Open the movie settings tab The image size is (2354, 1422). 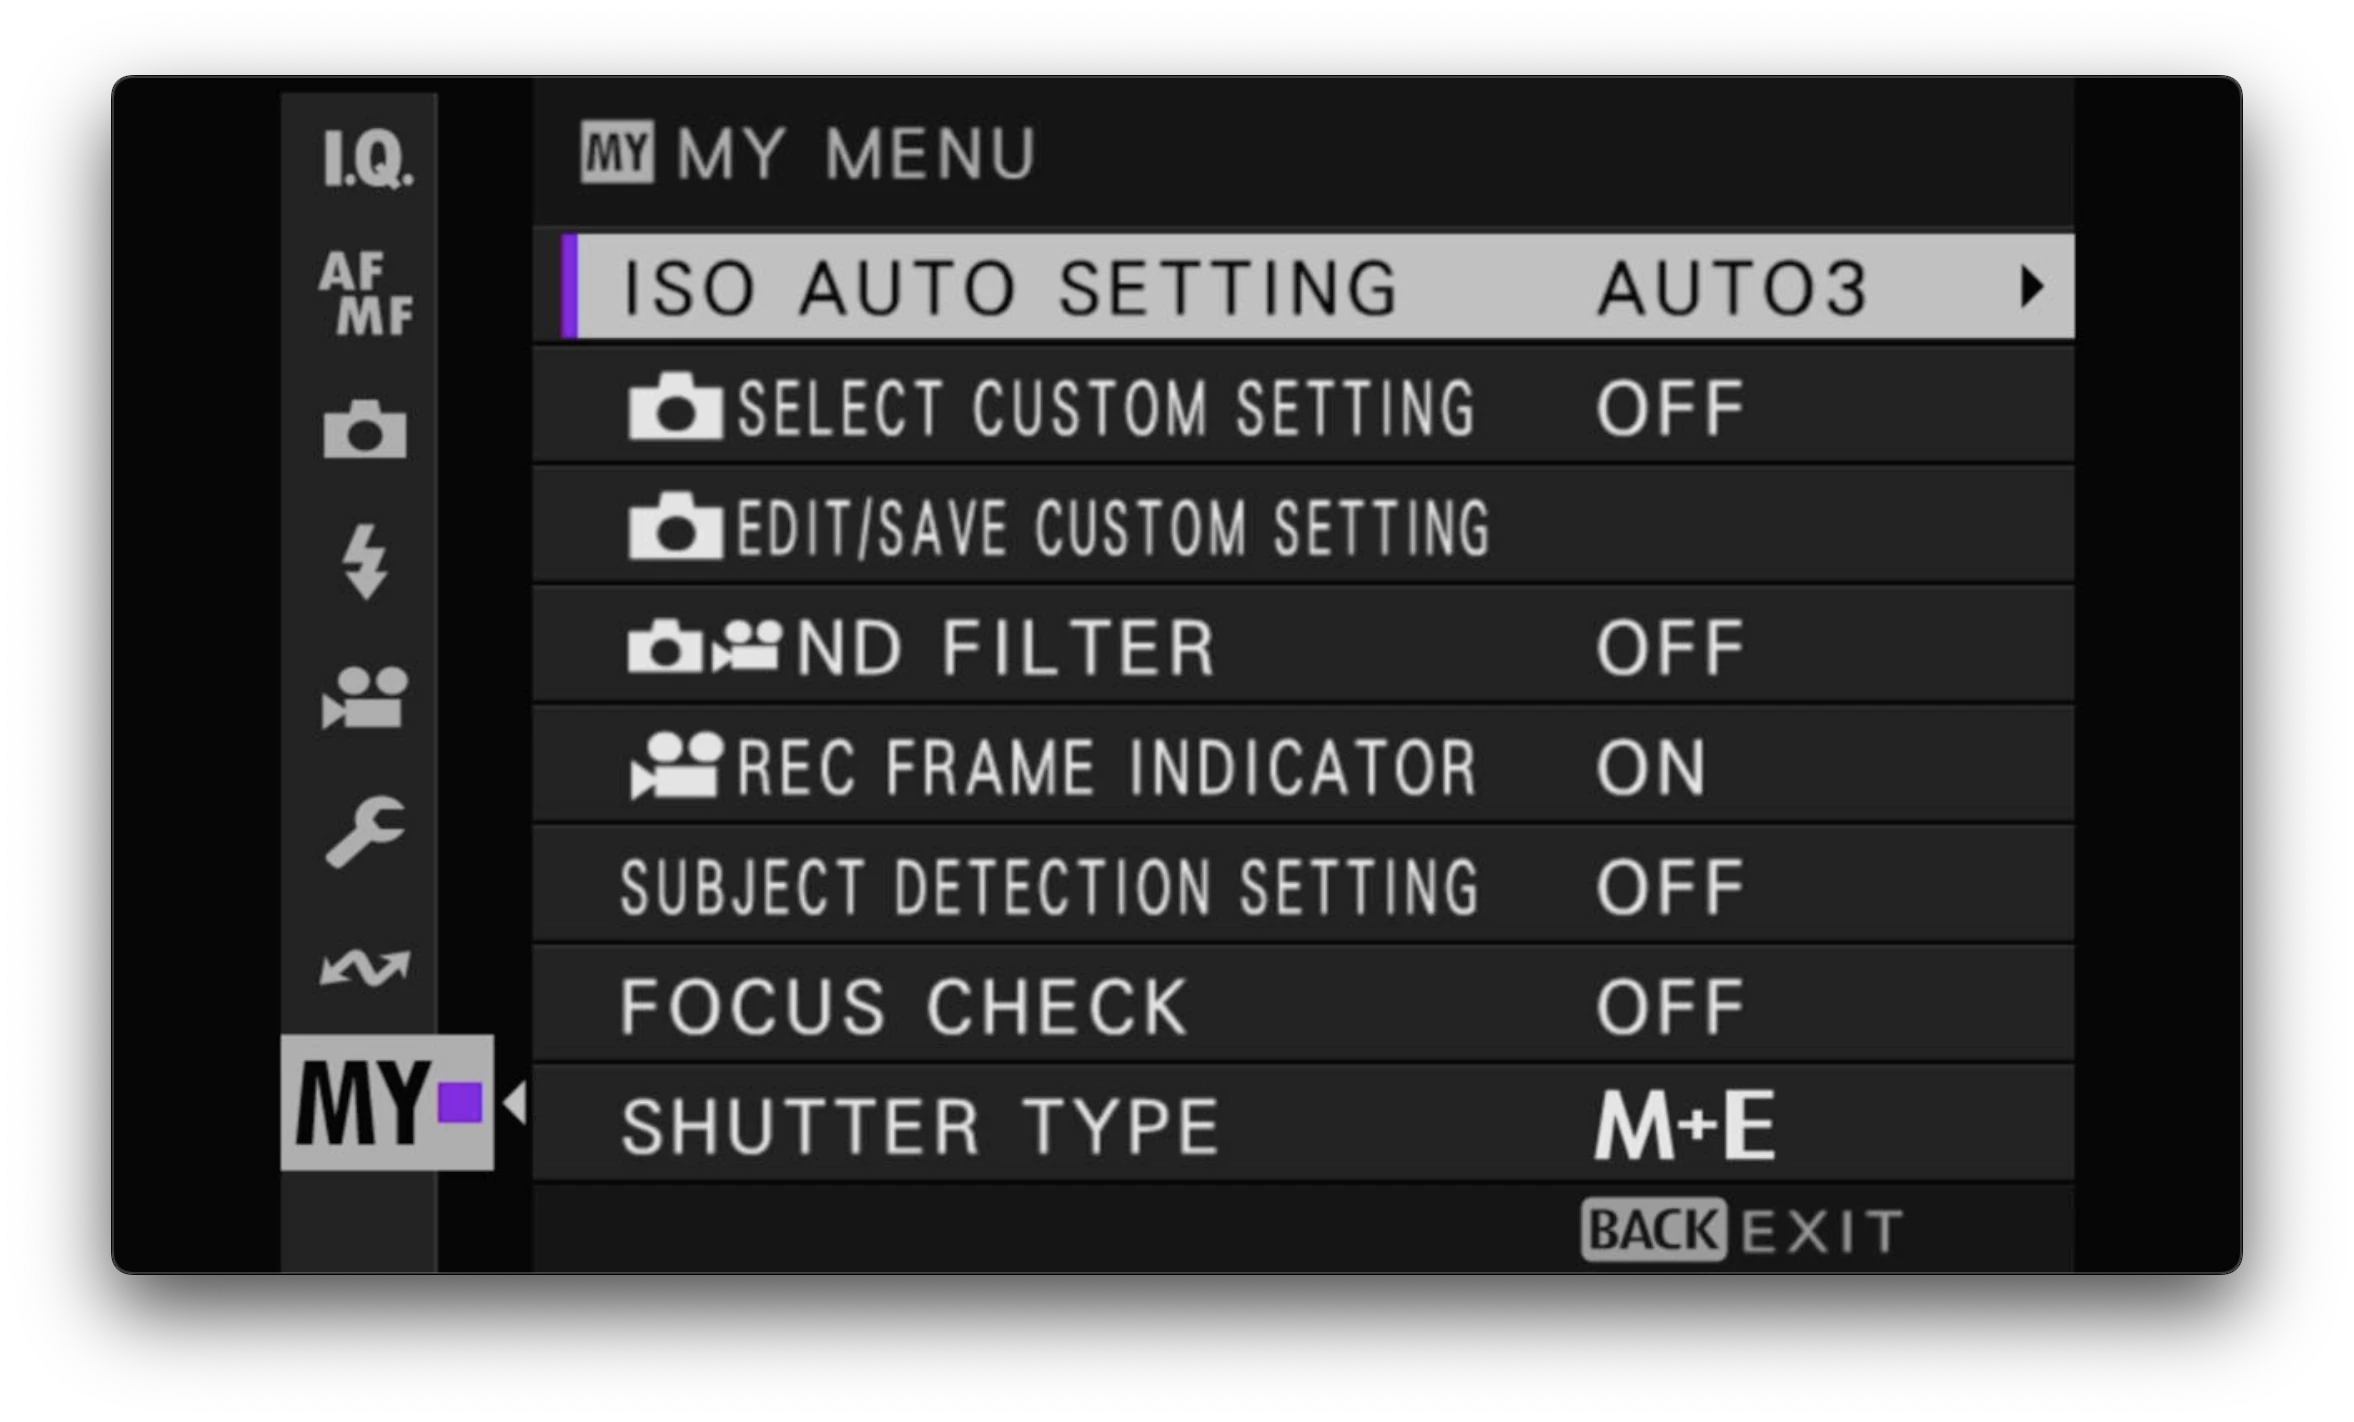(365, 700)
